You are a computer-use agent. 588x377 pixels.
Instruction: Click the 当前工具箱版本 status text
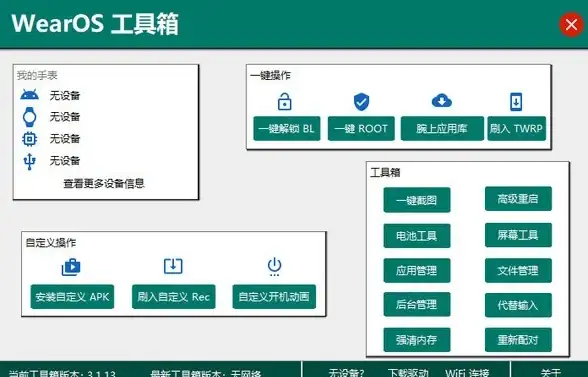(x=62, y=373)
